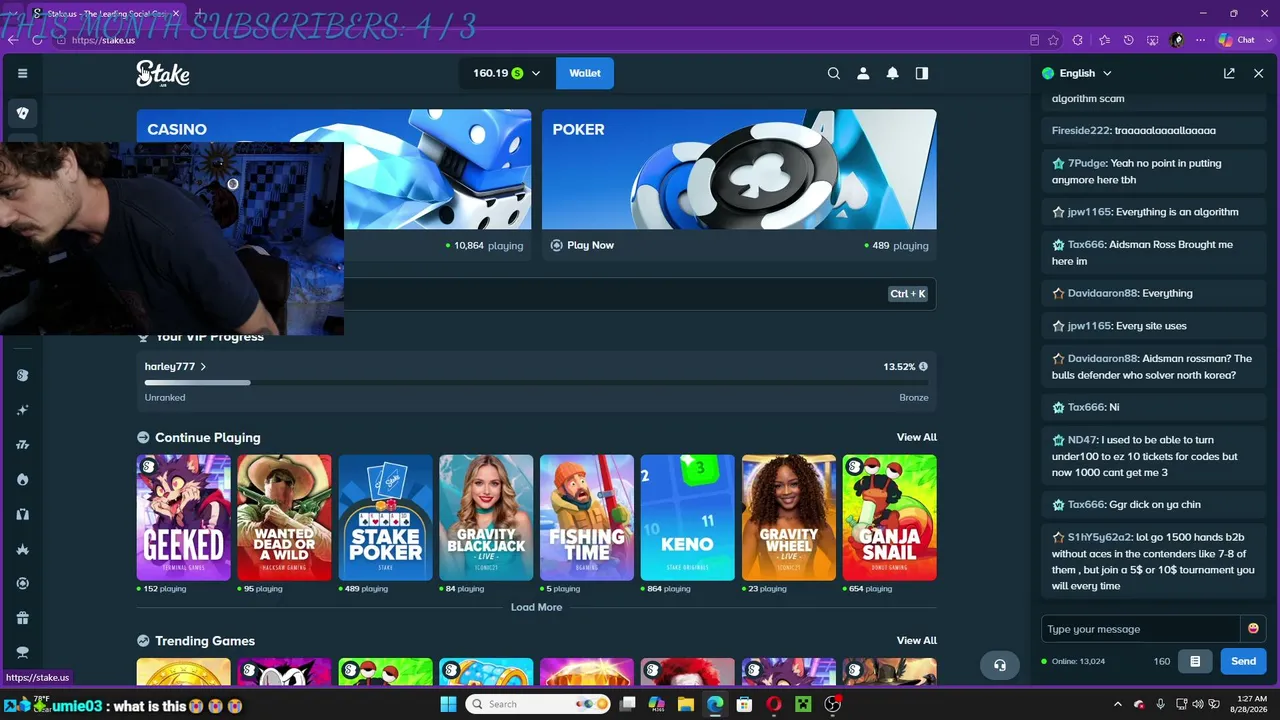
Task: Open the live dealer tuxedo sidebar icon
Action: point(22,514)
